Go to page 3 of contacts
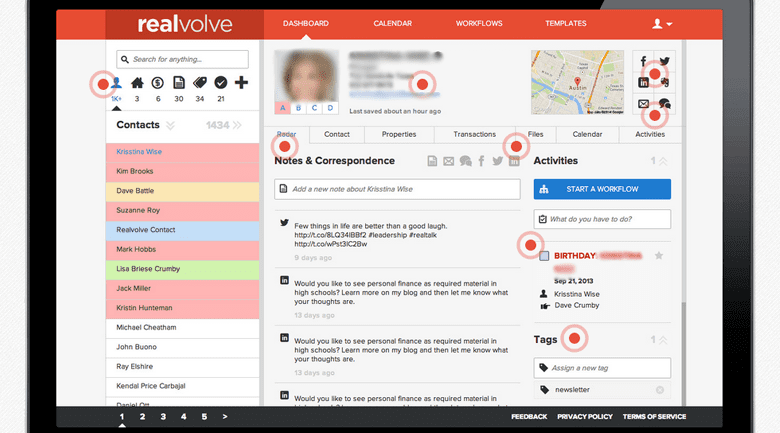Screen dimensions: 780x433 pos(163,417)
